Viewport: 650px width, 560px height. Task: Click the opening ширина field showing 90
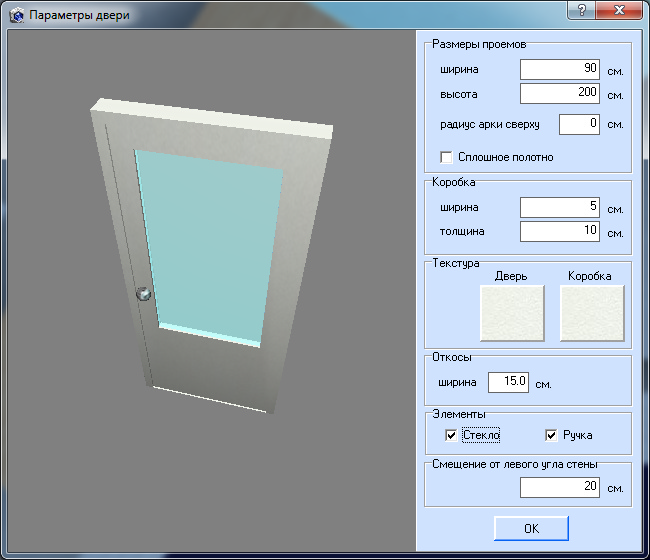[x=560, y=70]
